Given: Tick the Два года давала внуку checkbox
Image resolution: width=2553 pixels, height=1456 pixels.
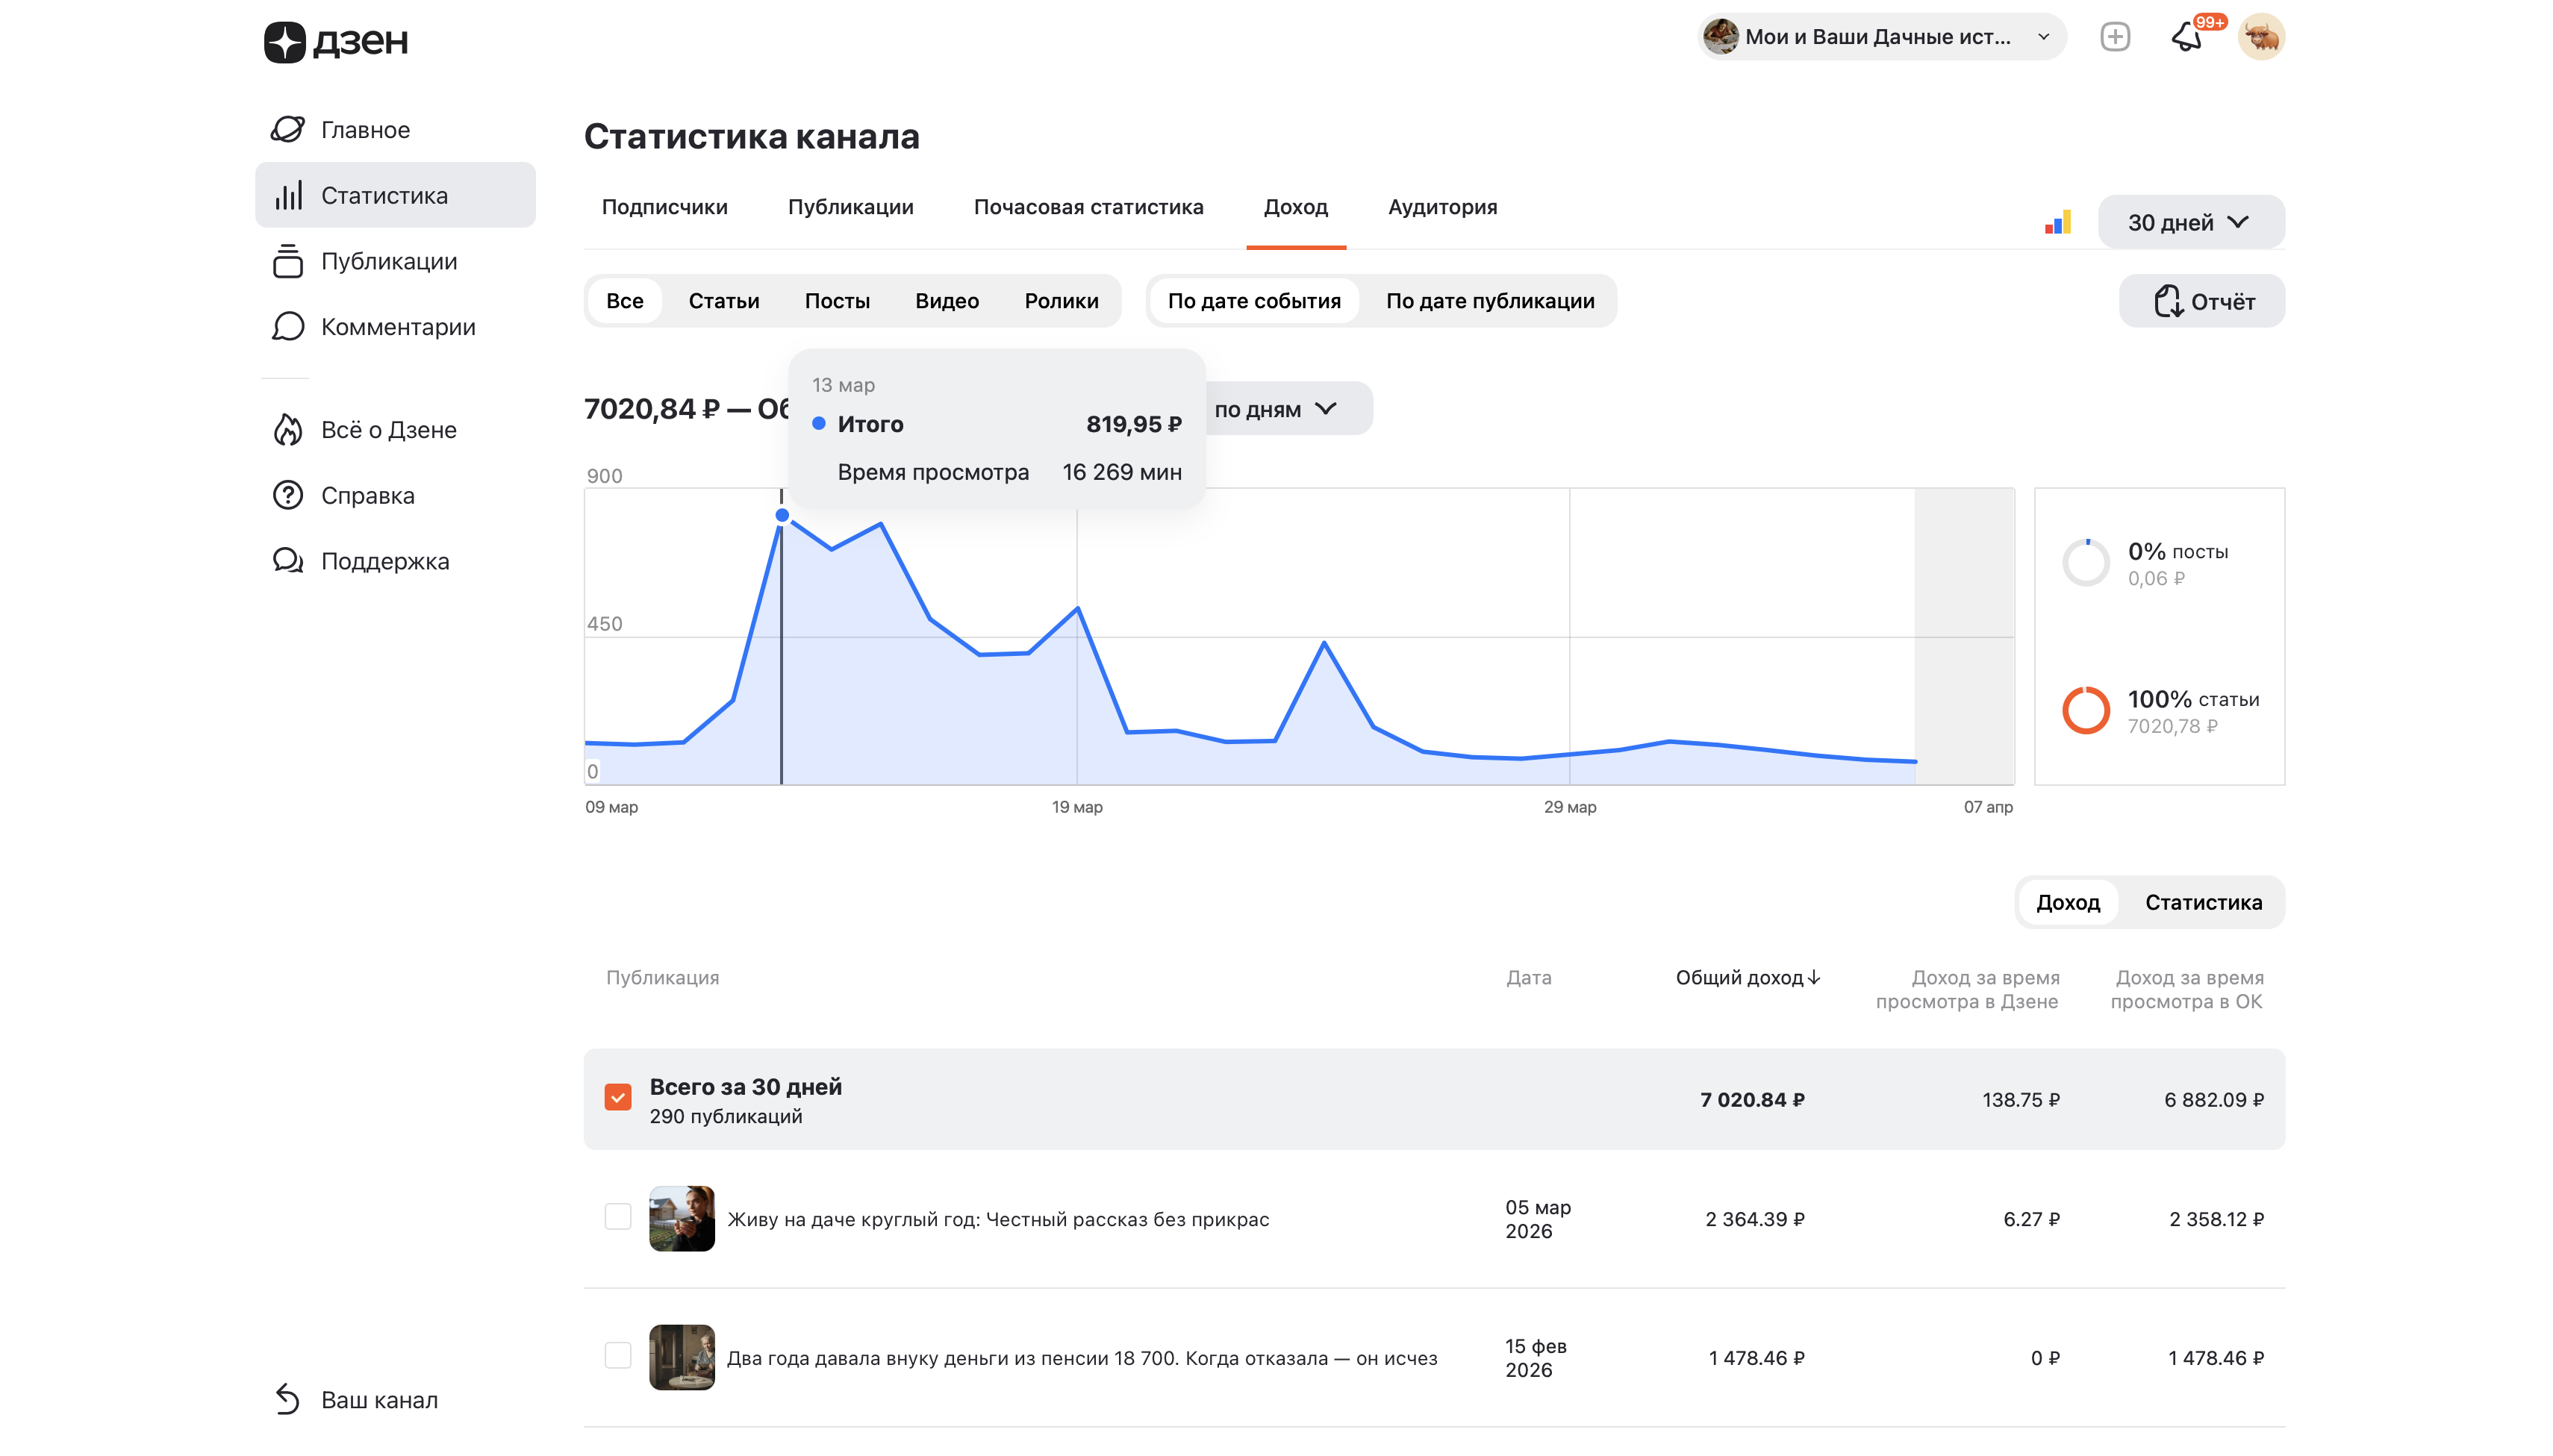Looking at the screenshot, I should 618,1356.
